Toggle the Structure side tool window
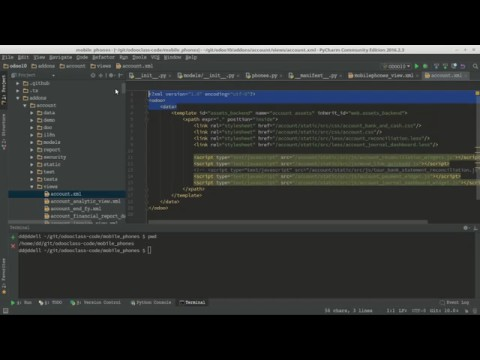The width and height of the screenshot is (480, 360). [x=4, y=132]
